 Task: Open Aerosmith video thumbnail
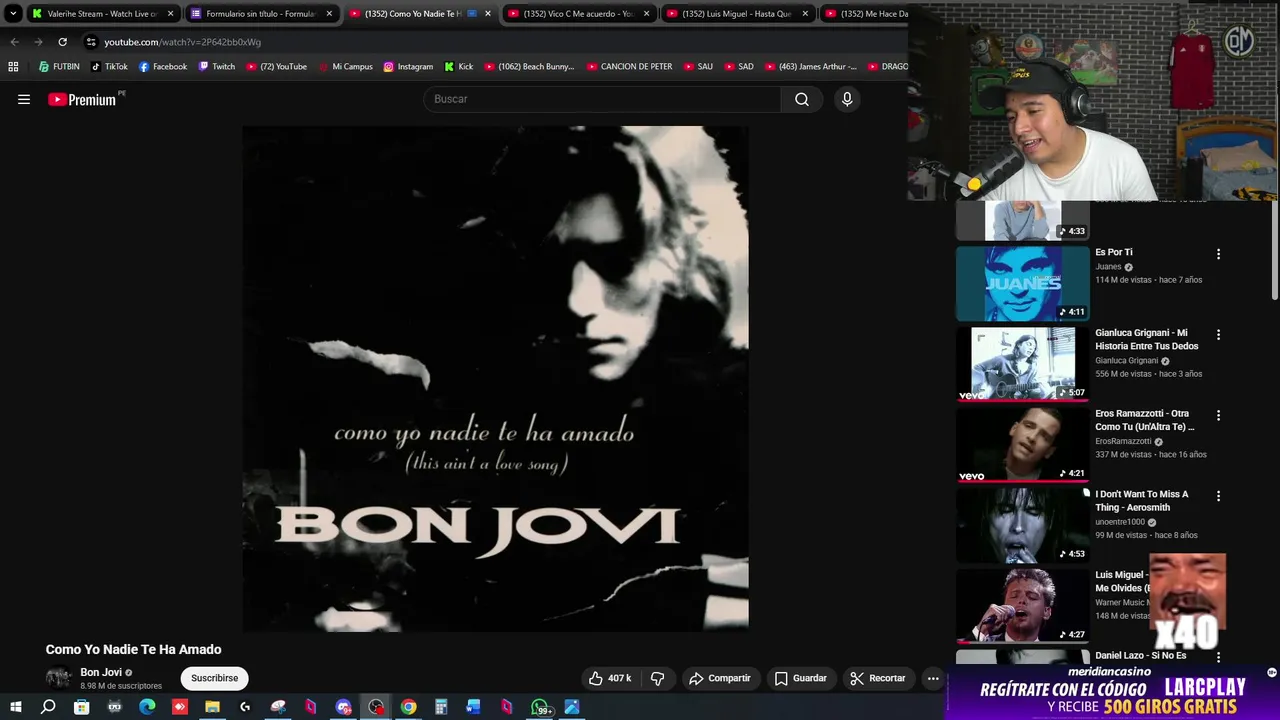(1022, 526)
